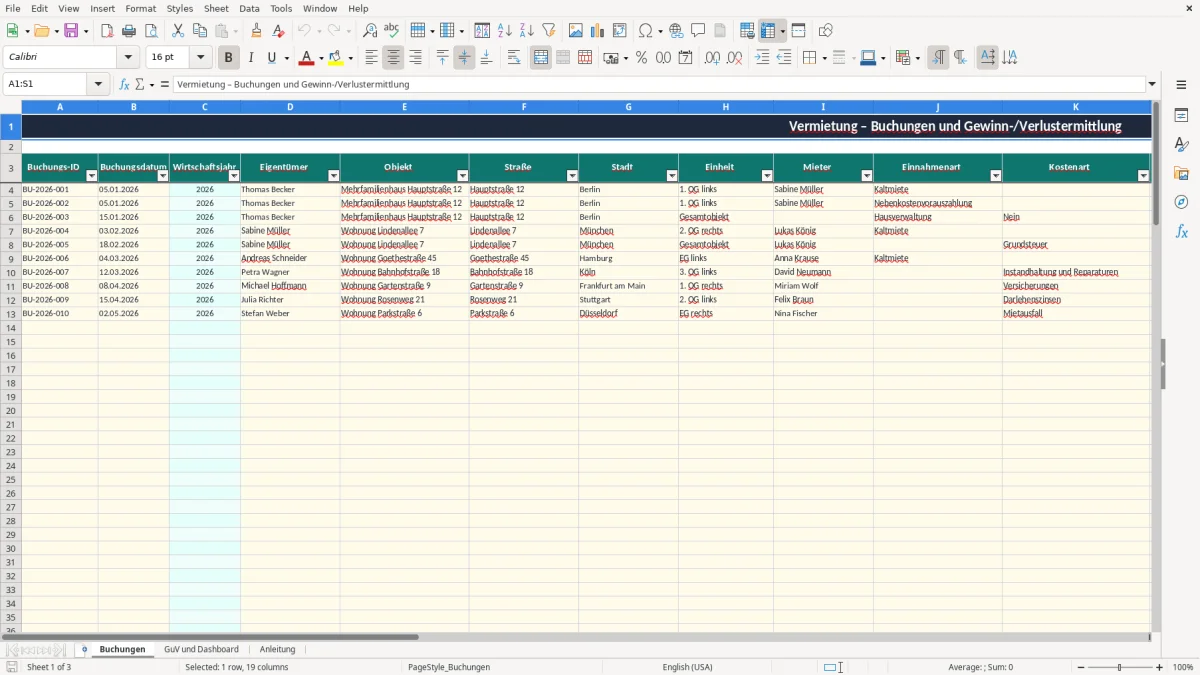The image size is (1200, 675).
Task: Toggle Align Left
Action: pos(371,58)
